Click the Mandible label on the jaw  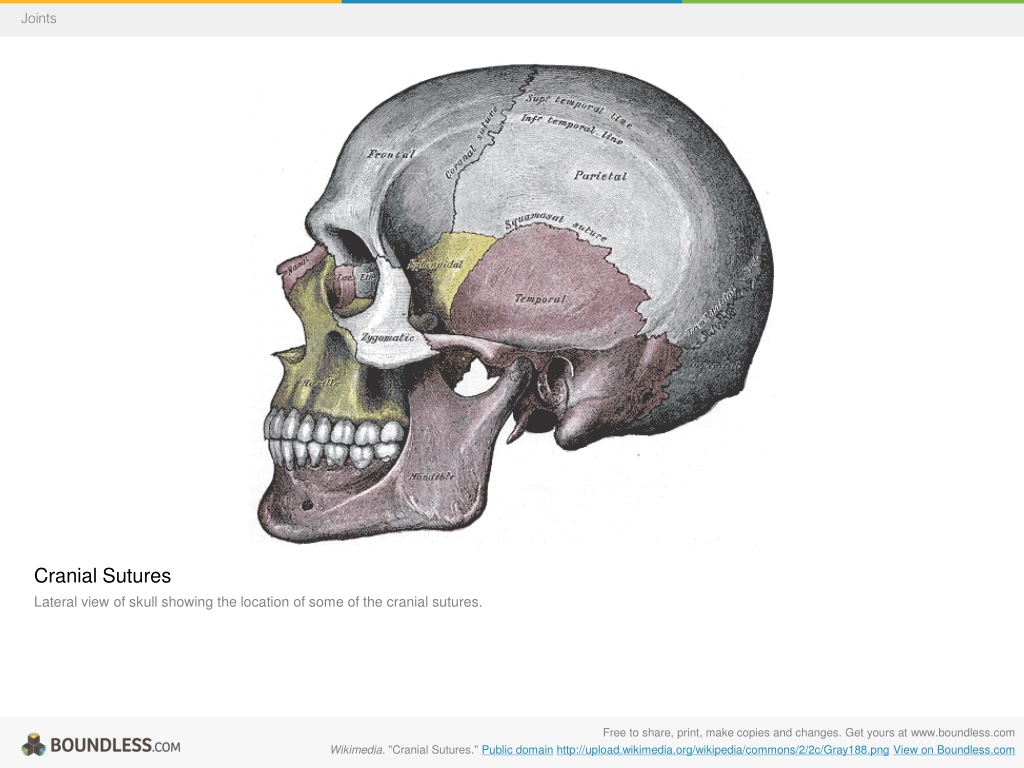432,476
